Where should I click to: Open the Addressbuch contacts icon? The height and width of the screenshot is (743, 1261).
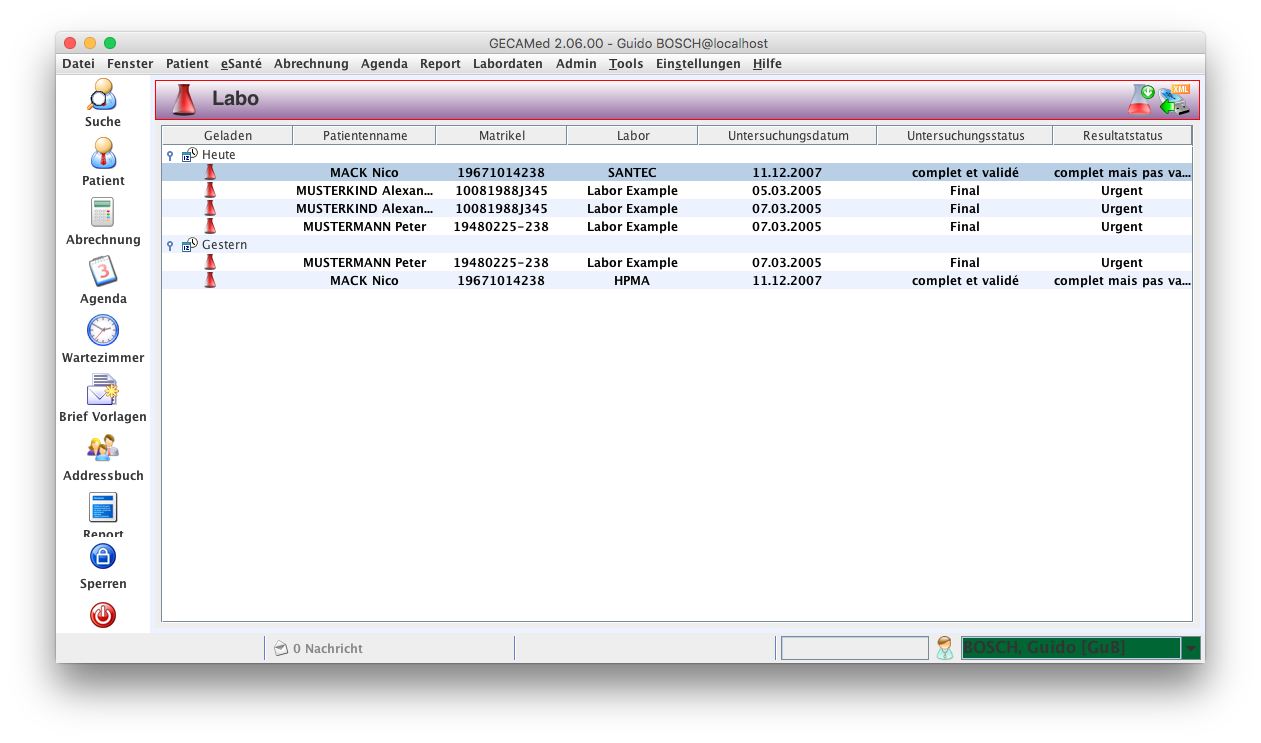[103, 449]
